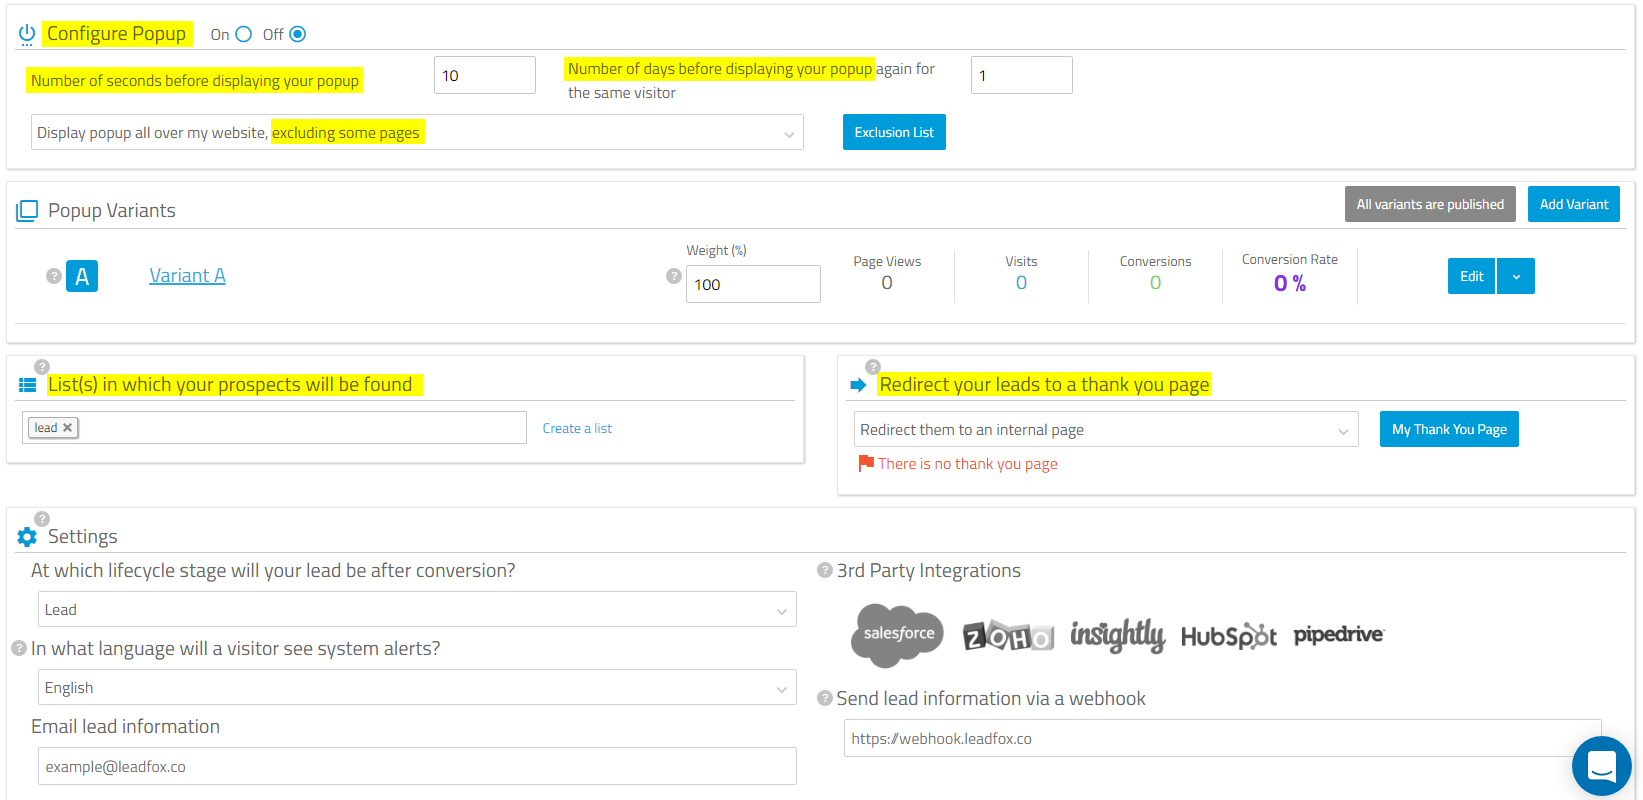Expand the arrow next to Edit button
Image resolution: width=1643 pixels, height=800 pixels.
[1516, 276]
